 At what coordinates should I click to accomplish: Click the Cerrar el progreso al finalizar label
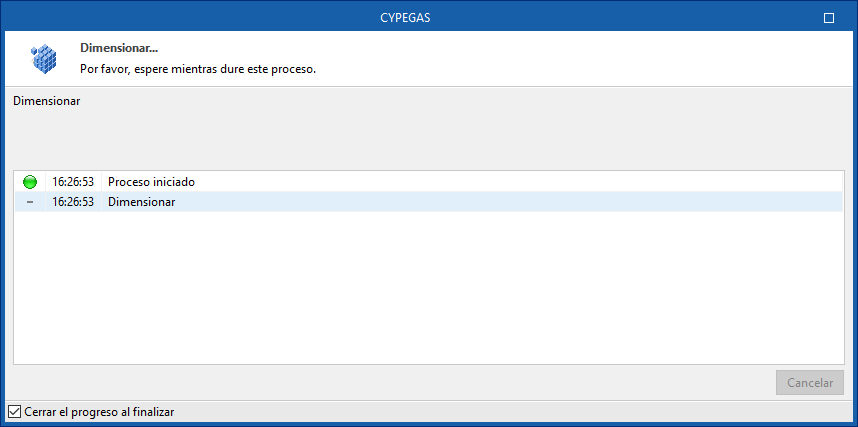coord(98,412)
